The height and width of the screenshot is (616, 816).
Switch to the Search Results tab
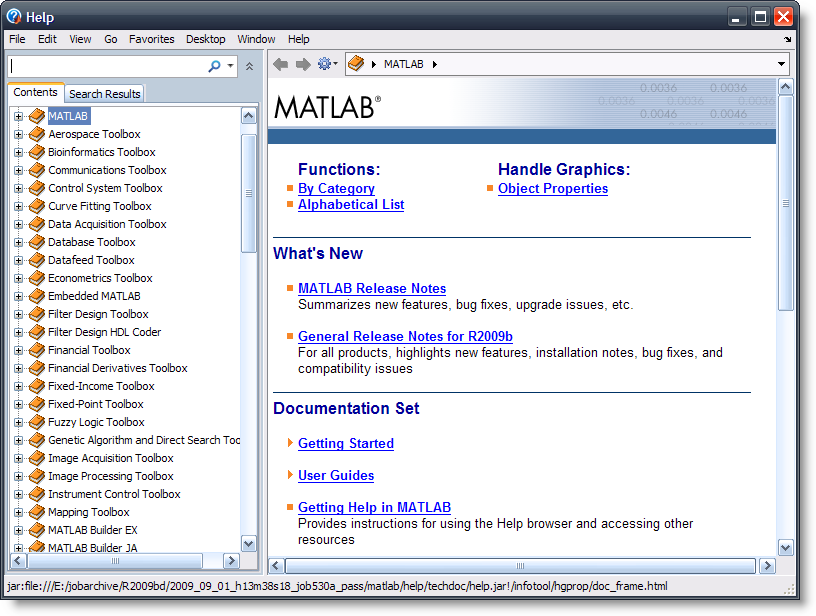coord(105,94)
